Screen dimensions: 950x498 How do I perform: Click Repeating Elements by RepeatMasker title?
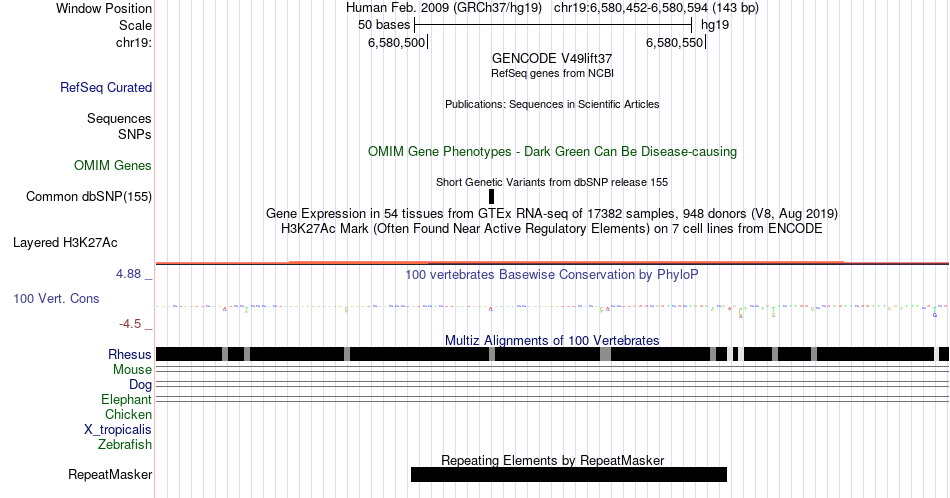click(x=553, y=460)
